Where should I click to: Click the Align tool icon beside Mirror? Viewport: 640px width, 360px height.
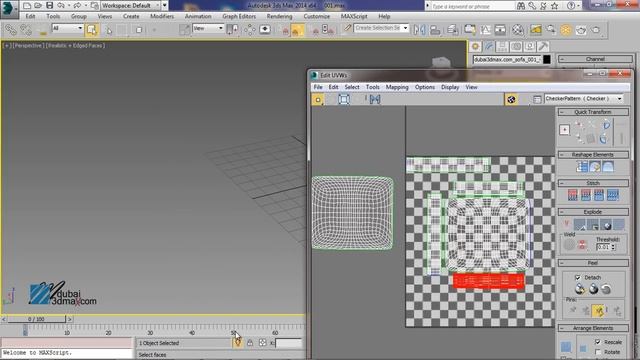[x=435, y=29]
